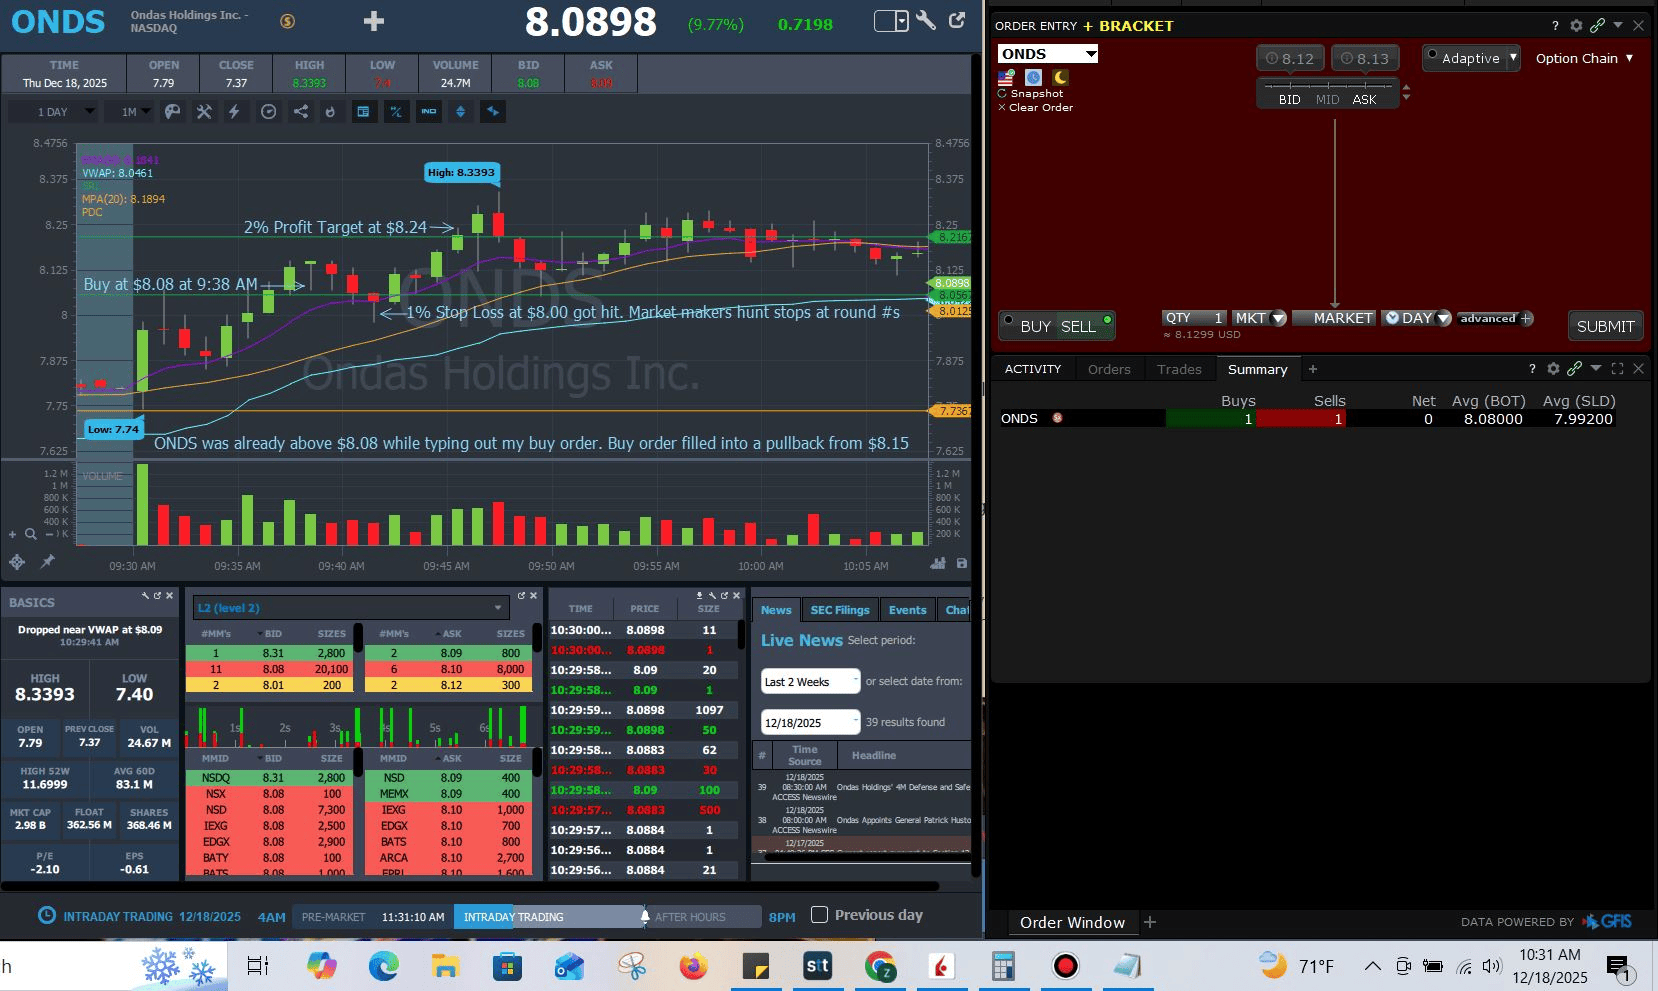This screenshot has height=991, width=1658.
Task: Click the flame icon in chart toolbar
Action: point(330,112)
